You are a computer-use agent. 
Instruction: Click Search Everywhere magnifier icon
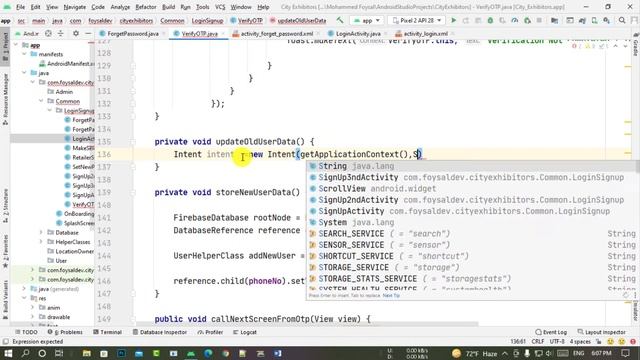(622, 20)
